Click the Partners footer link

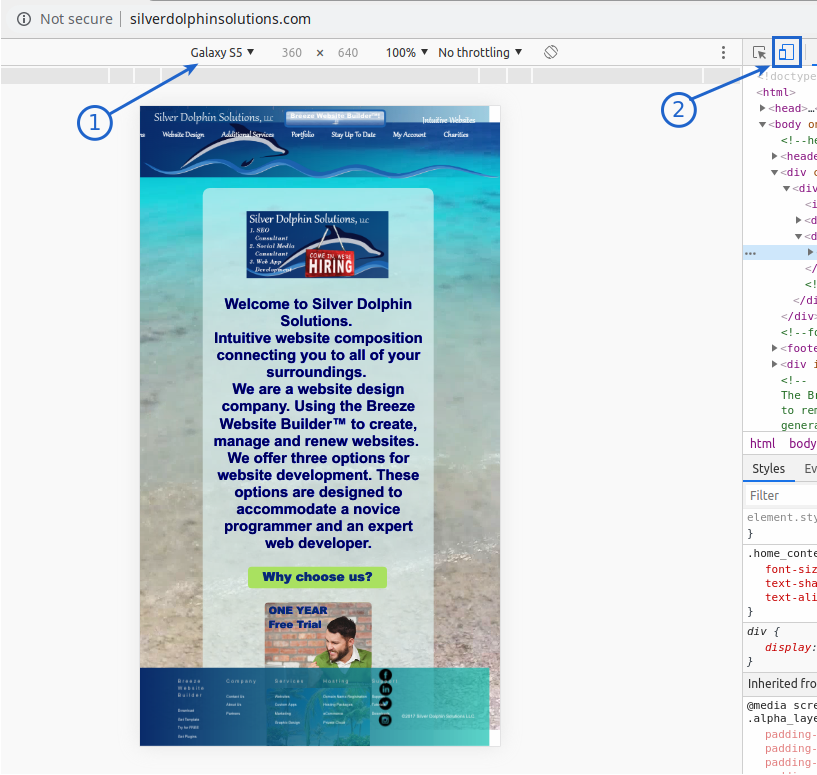(233, 714)
